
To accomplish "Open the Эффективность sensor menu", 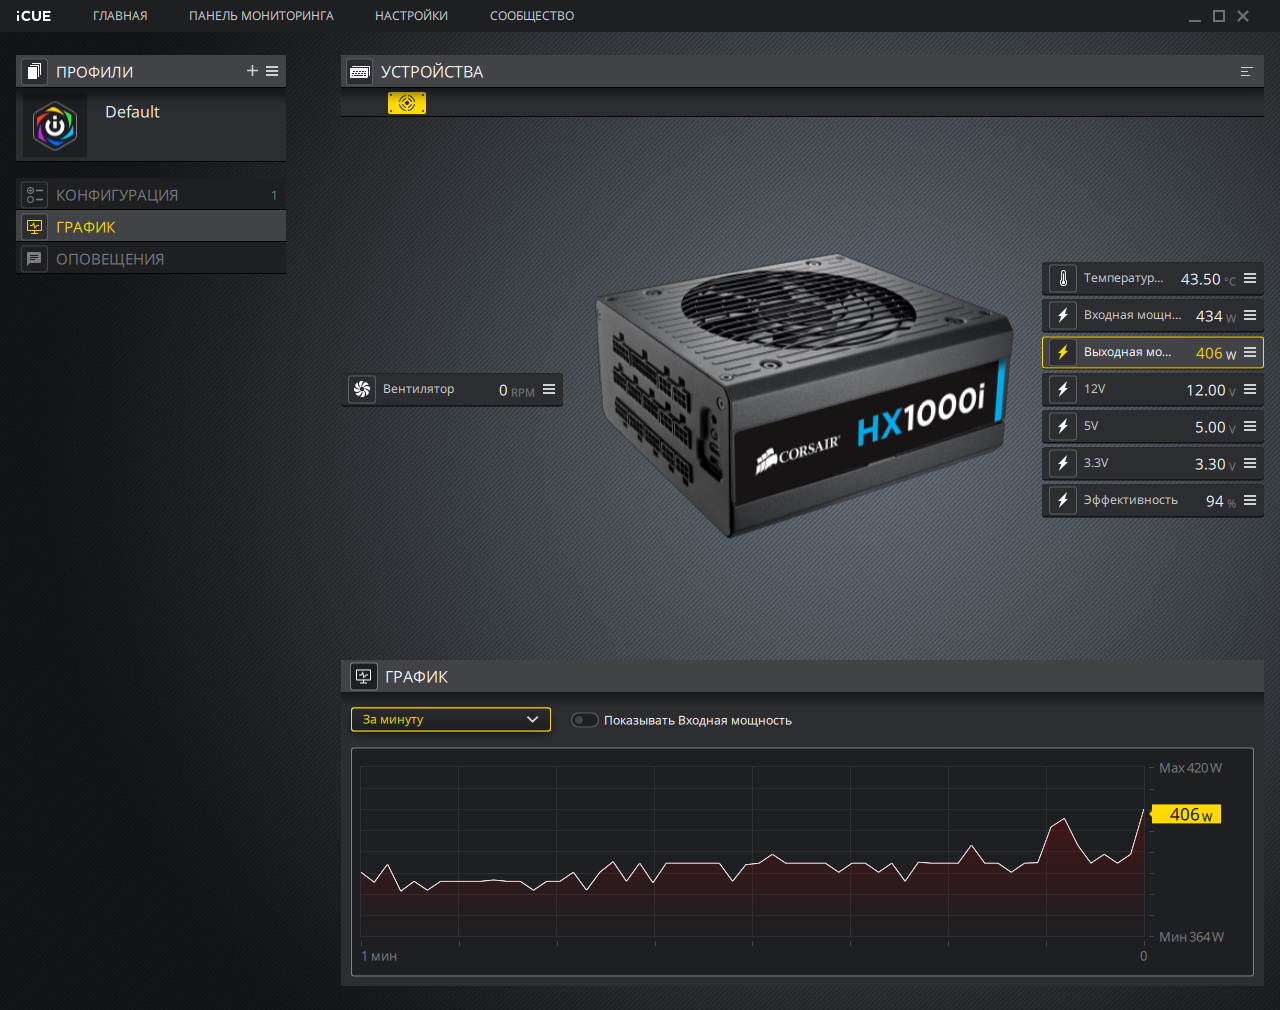I will 1250,500.
